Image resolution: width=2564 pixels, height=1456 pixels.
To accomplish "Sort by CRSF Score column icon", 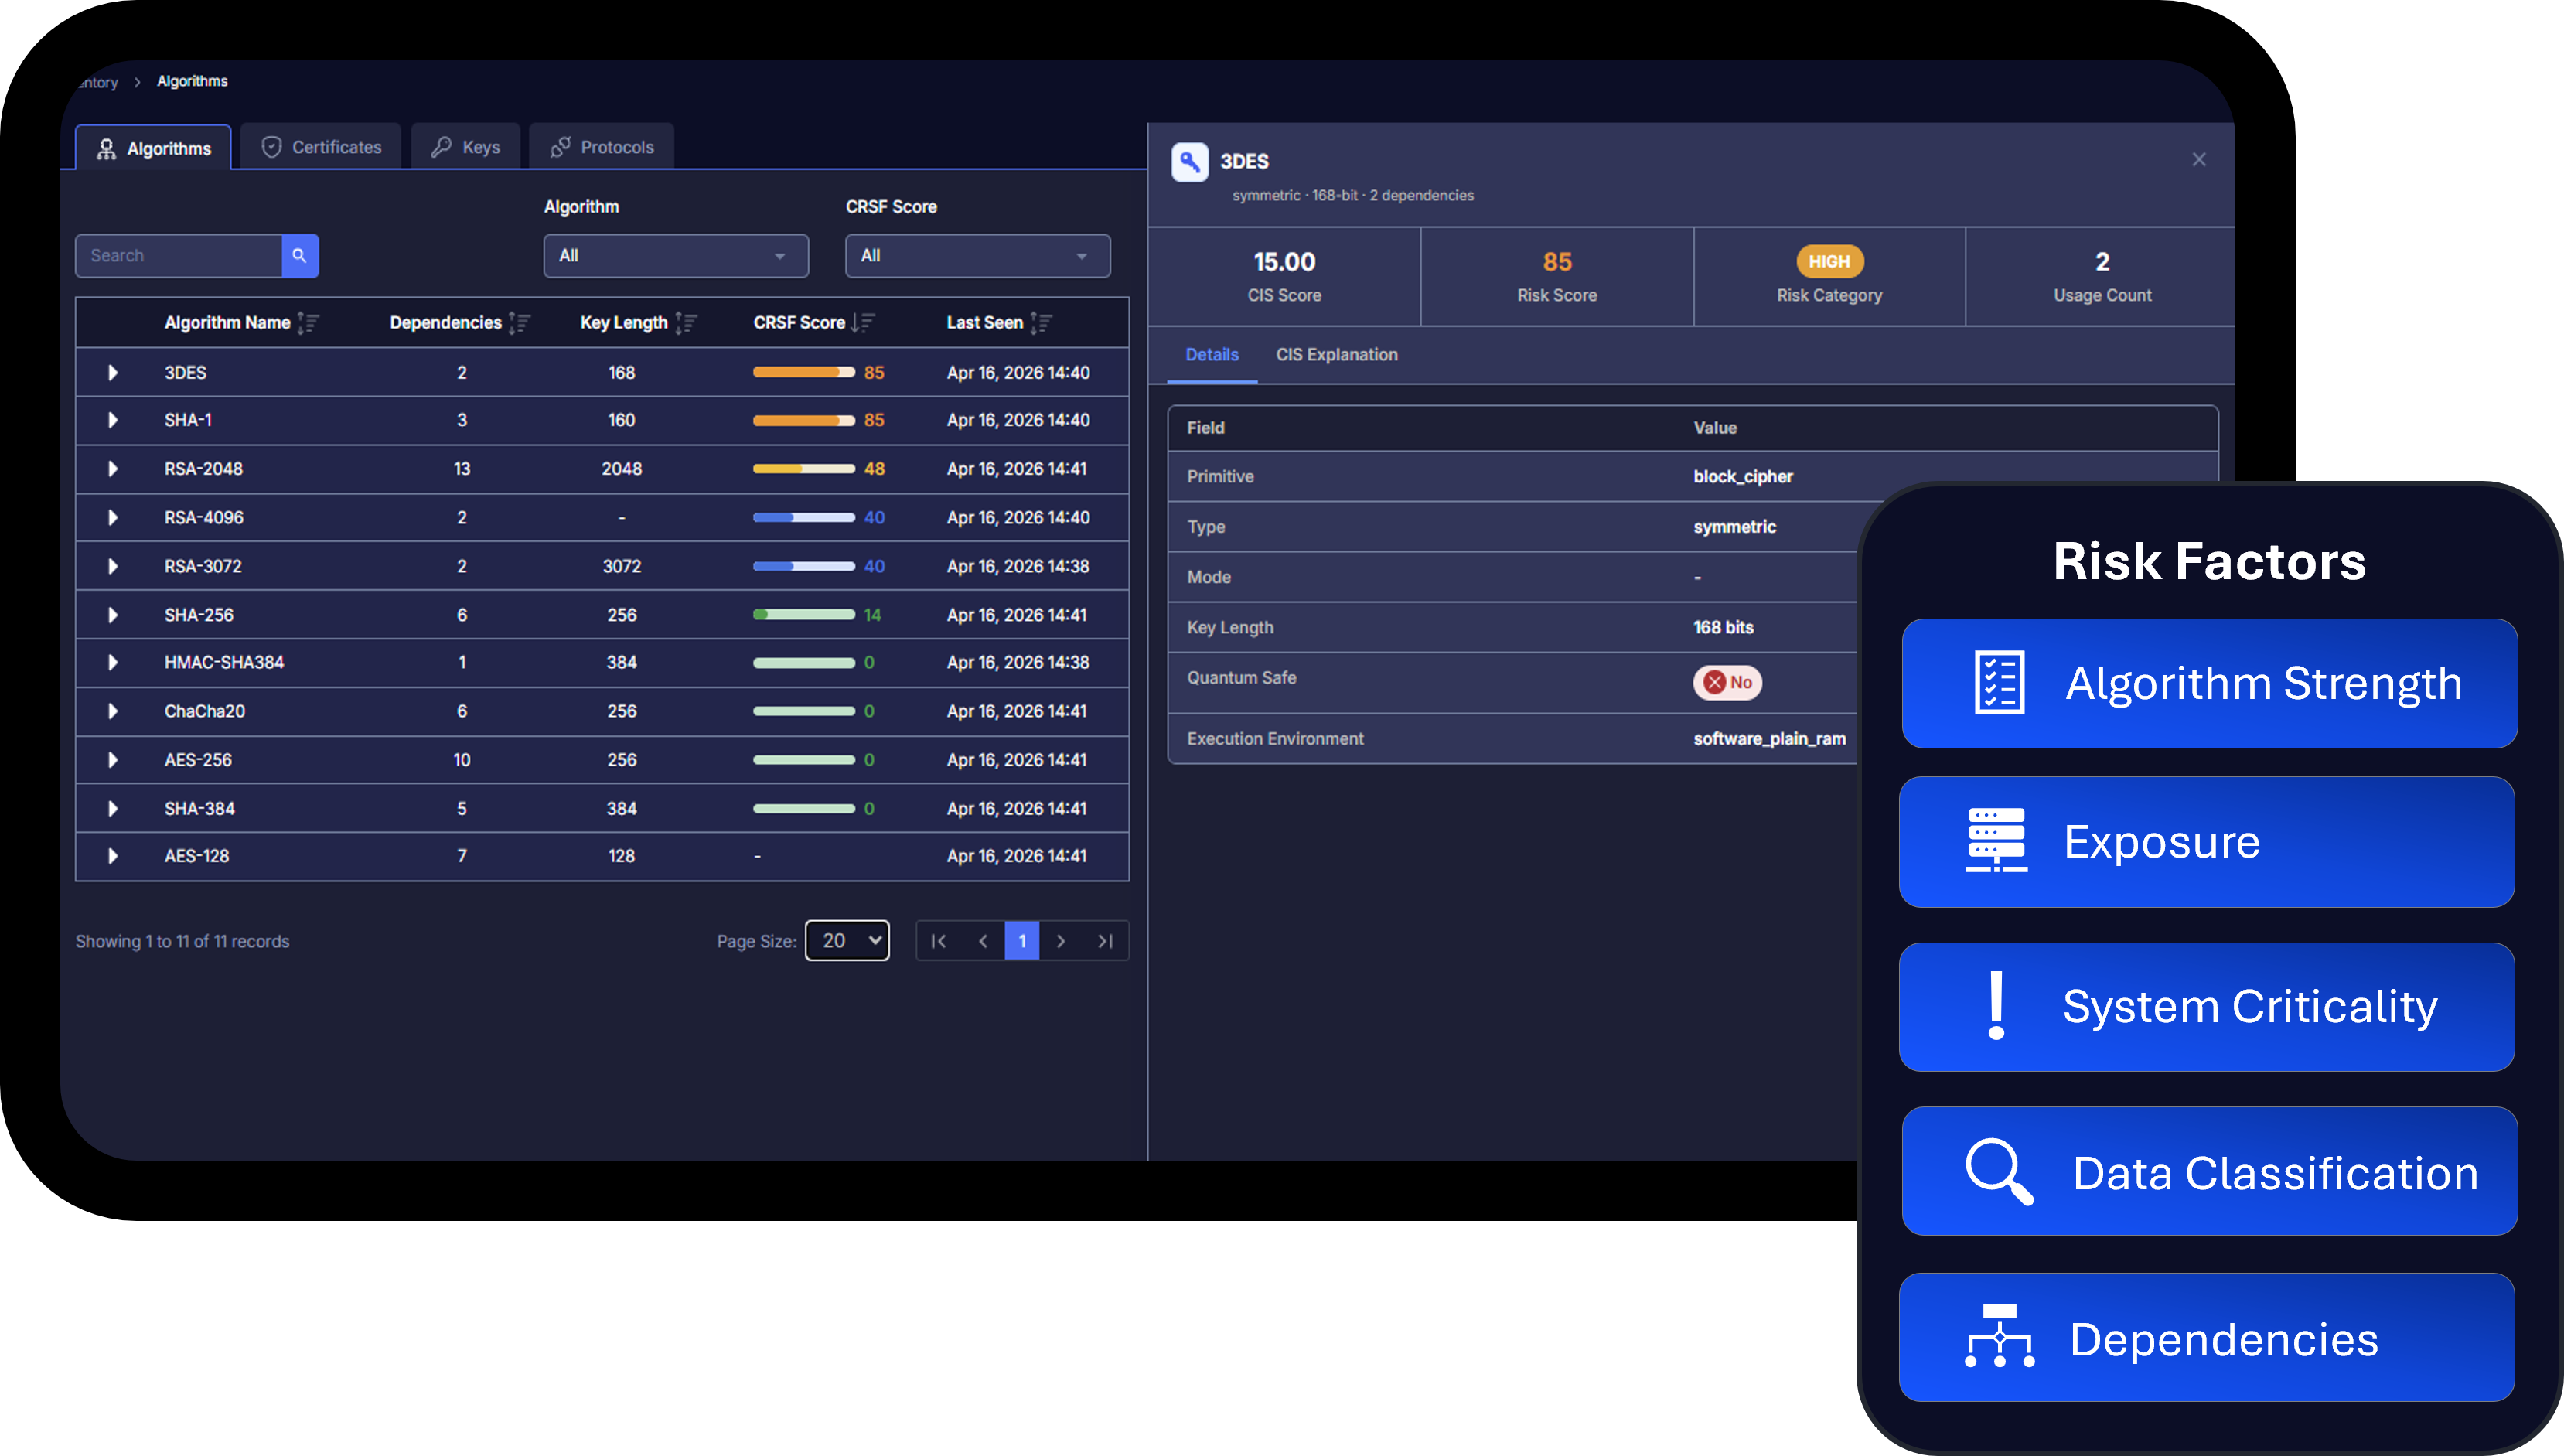I will tap(863, 322).
